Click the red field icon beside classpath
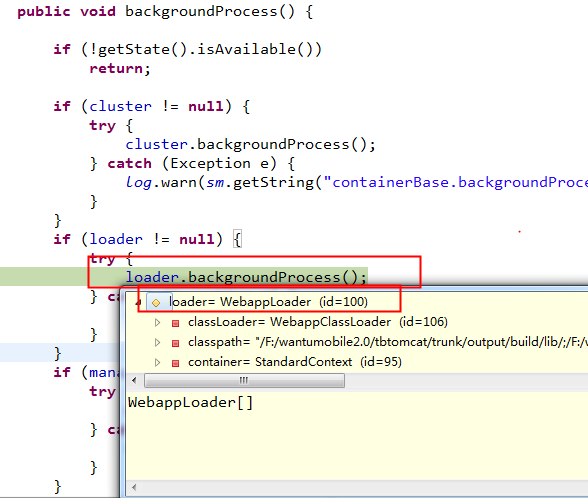The height and width of the screenshot is (498, 588). 175,343
